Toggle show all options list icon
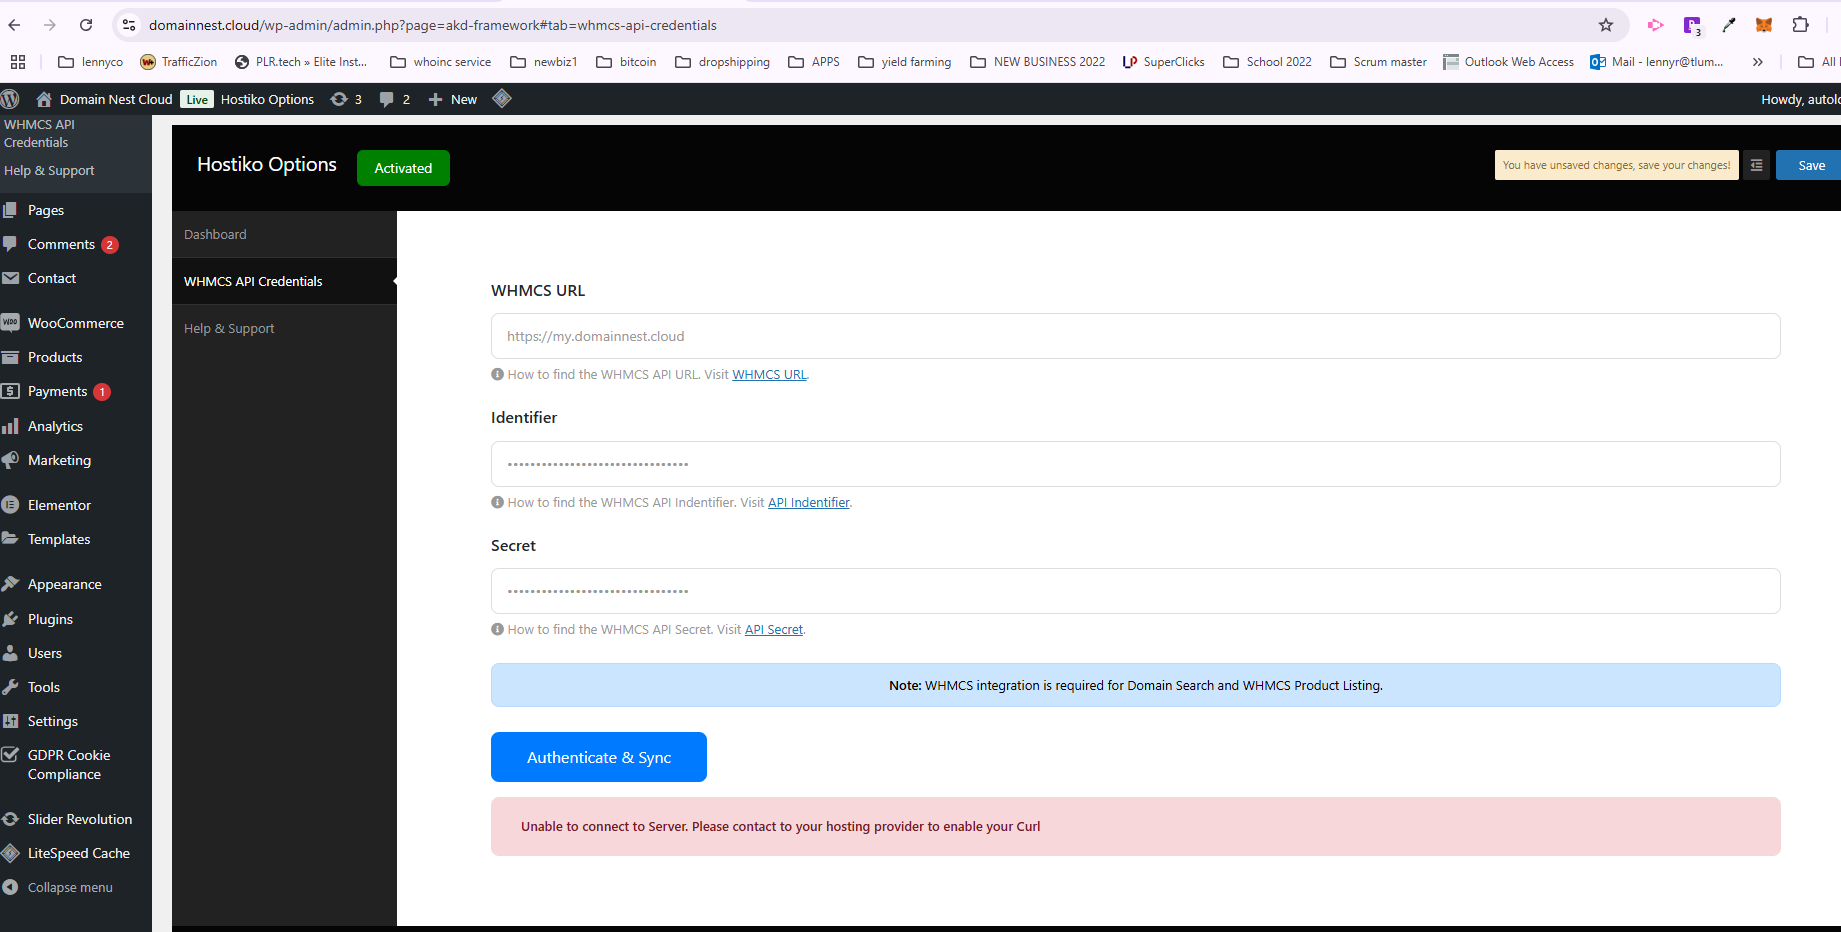1841x932 pixels. point(1757,165)
